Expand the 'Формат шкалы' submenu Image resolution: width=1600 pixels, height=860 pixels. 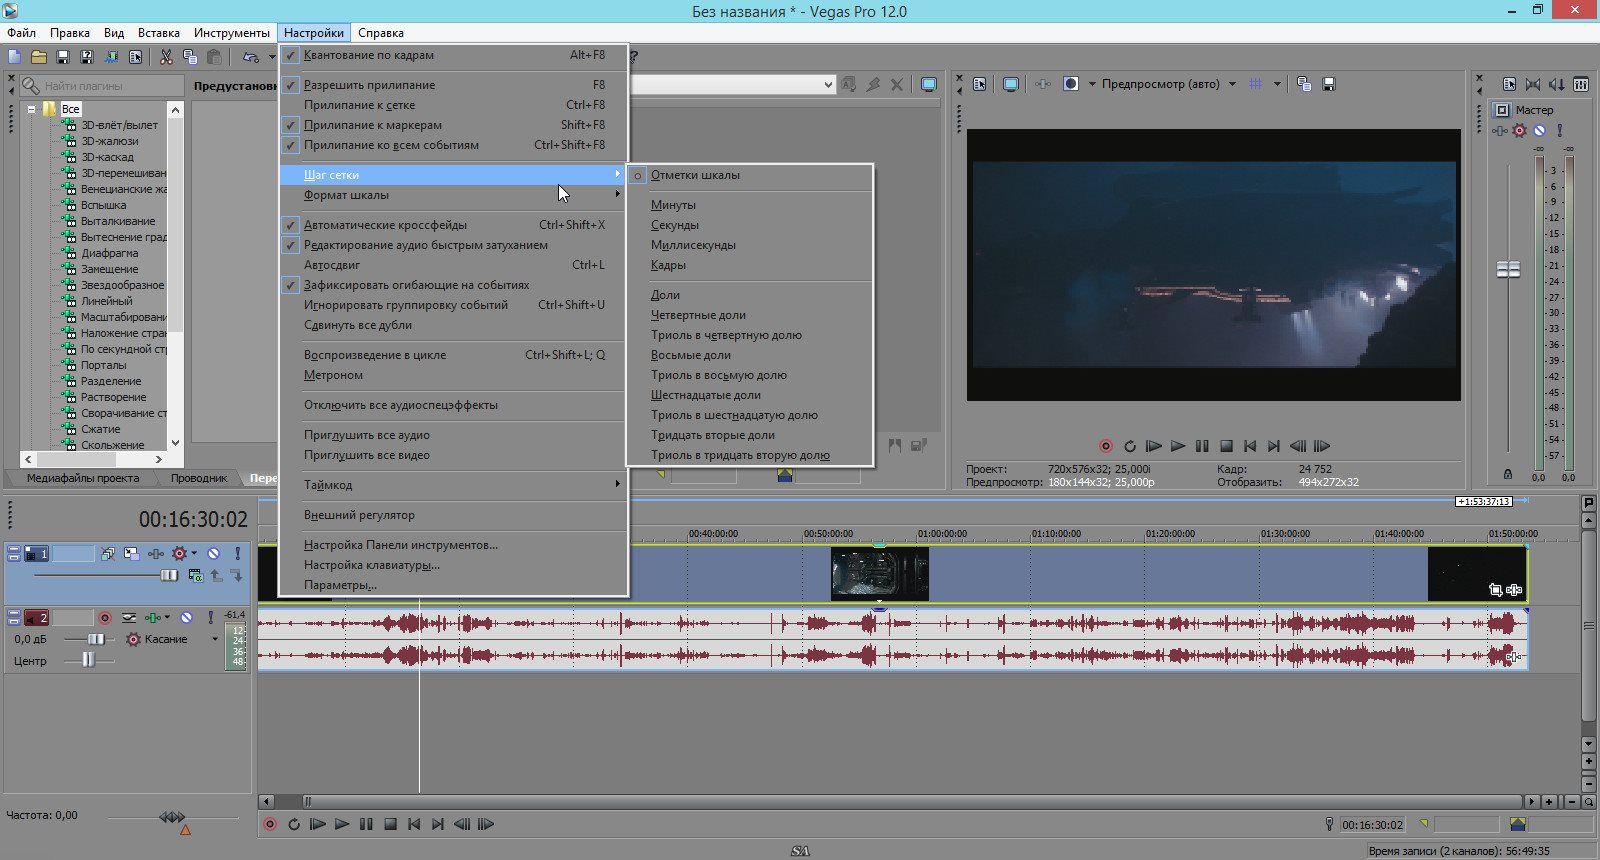pyautogui.click(x=346, y=195)
